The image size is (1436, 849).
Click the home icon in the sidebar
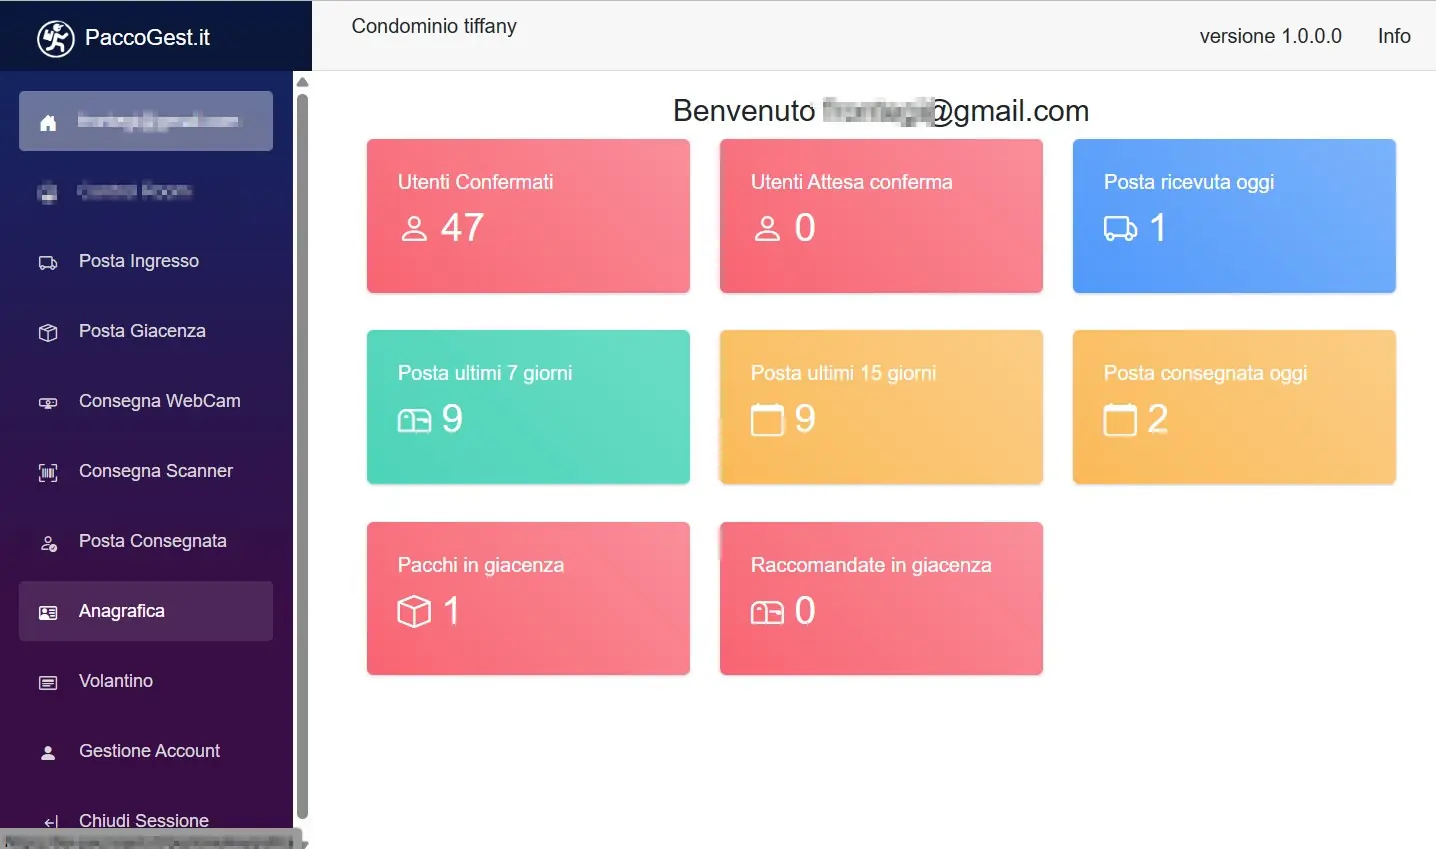point(48,123)
